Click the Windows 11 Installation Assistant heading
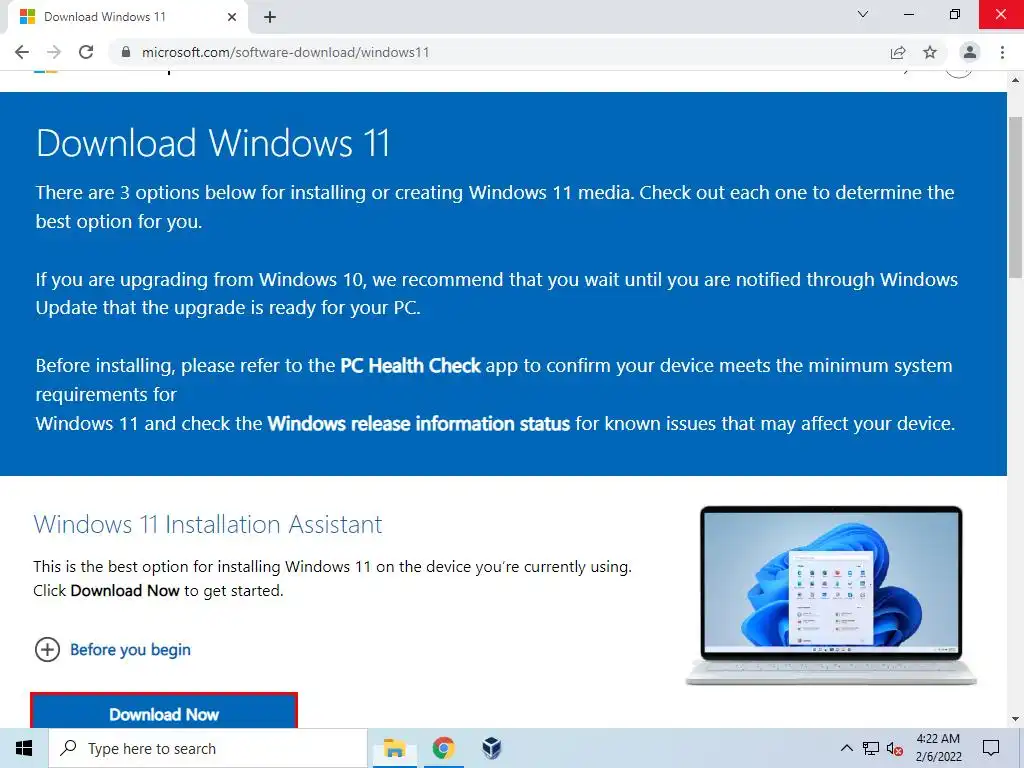This screenshot has height=768, width=1024. point(208,524)
